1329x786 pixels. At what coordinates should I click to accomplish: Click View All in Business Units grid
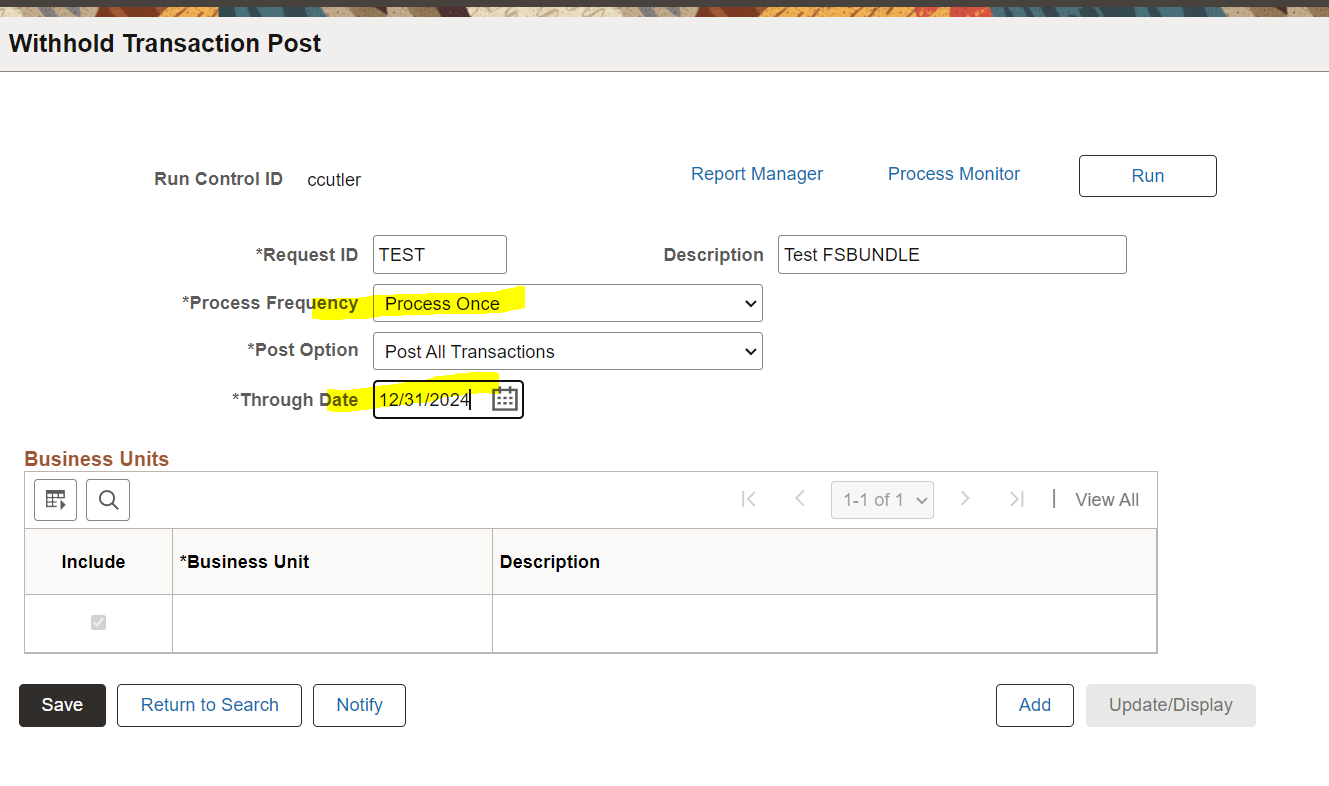[1106, 500]
